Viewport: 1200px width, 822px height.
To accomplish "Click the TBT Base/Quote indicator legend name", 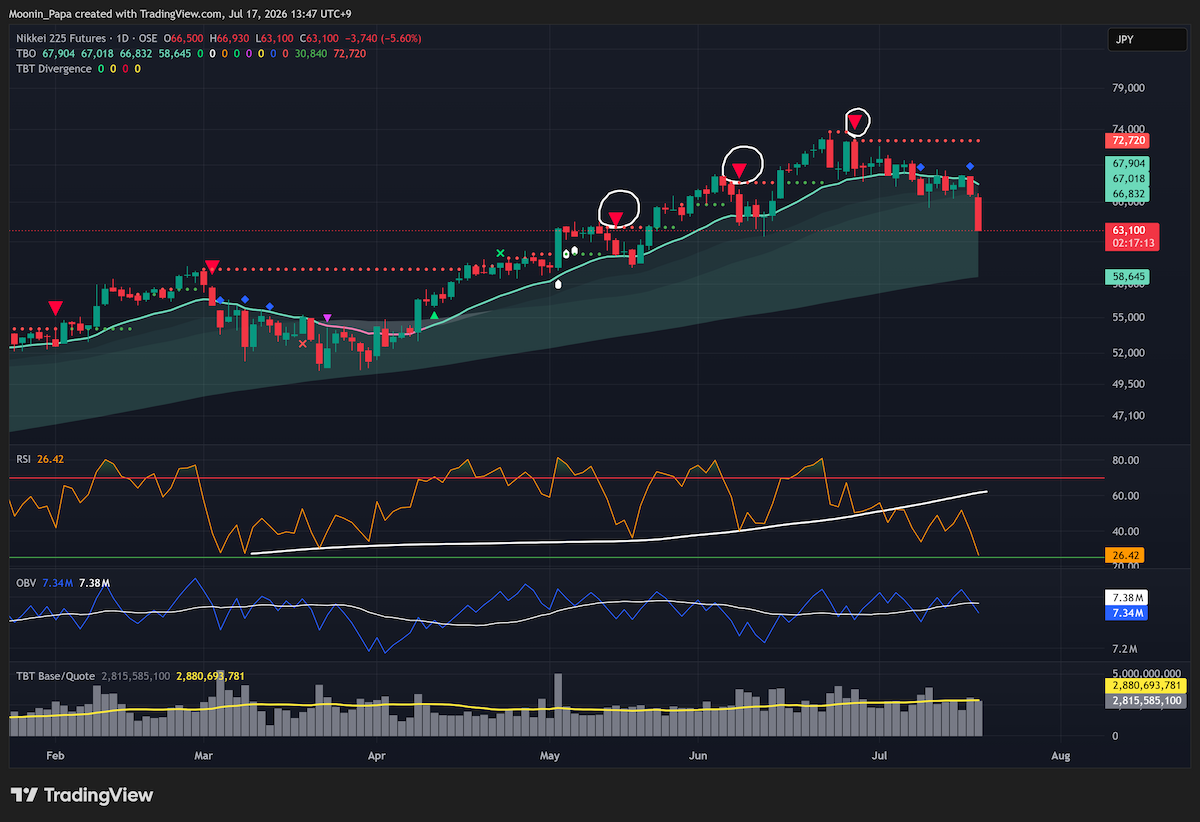I will tap(55, 676).
